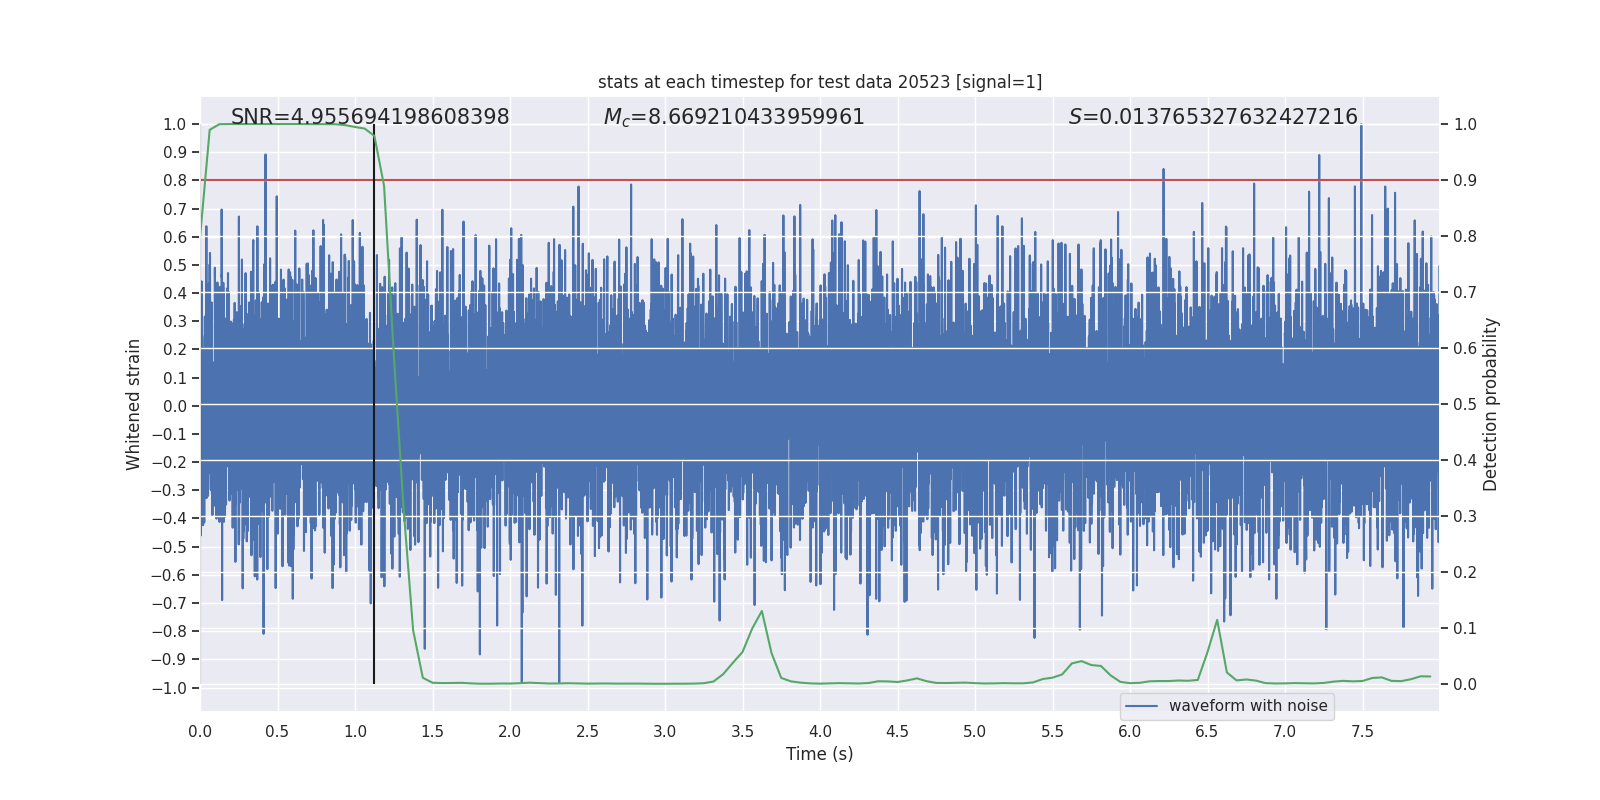Image resolution: width=1600 pixels, height=800 pixels.
Task: Click the 3.0 tick on the time axis
Action: 665,732
